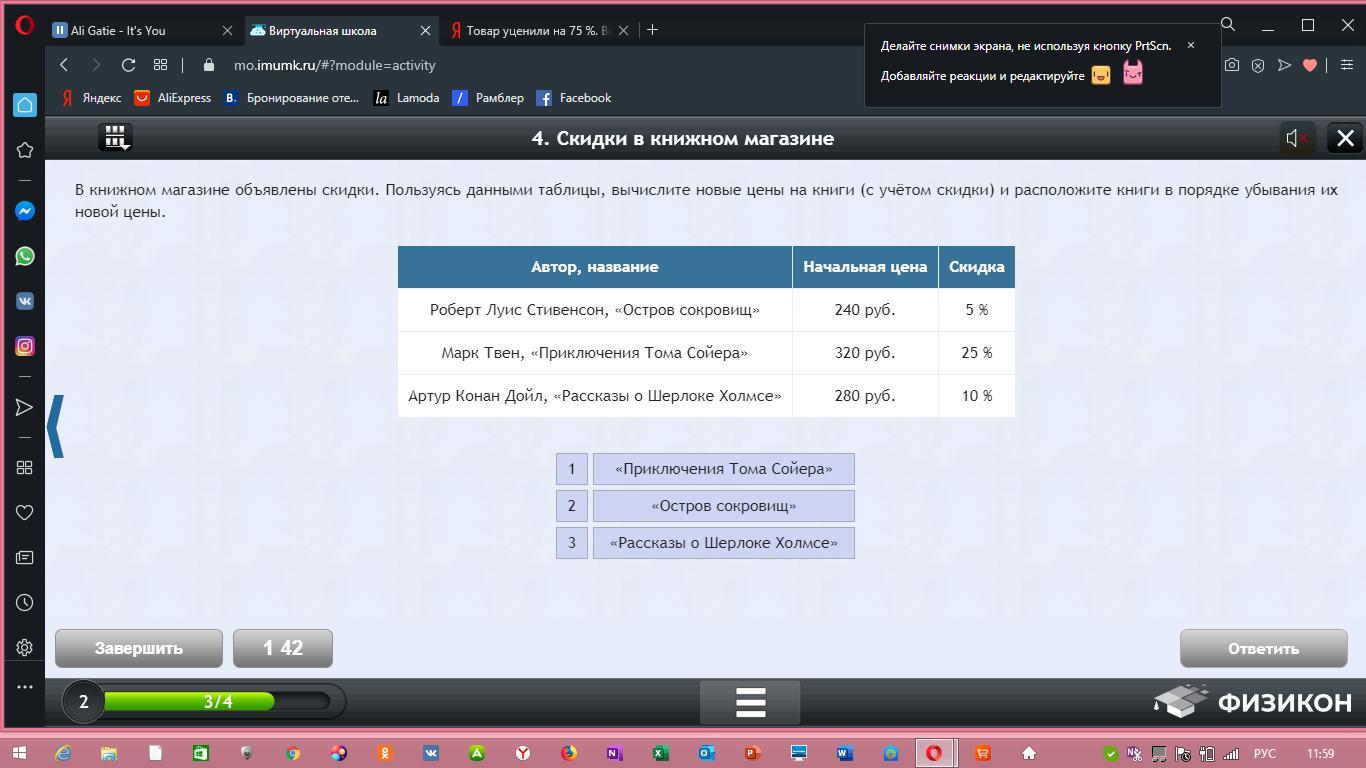This screenshot has height=768, width=1366.
Task: Open Easy Setup sliders icon
Action: pos(1346,65)
